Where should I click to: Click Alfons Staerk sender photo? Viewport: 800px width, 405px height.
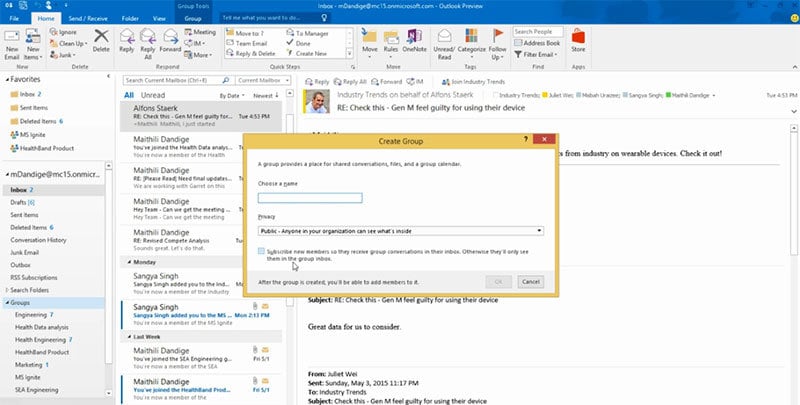click(317, 102)
